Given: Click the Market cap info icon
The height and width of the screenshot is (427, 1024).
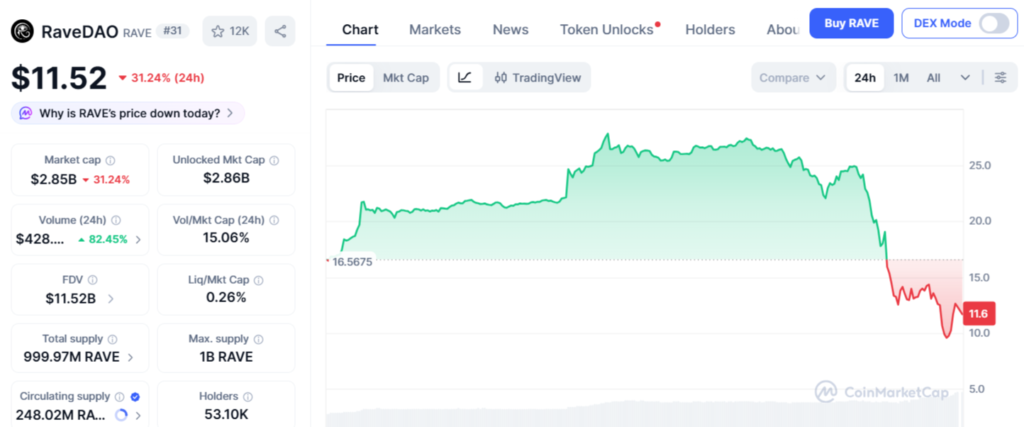Looking at the screenshot, I should [110, 160].
